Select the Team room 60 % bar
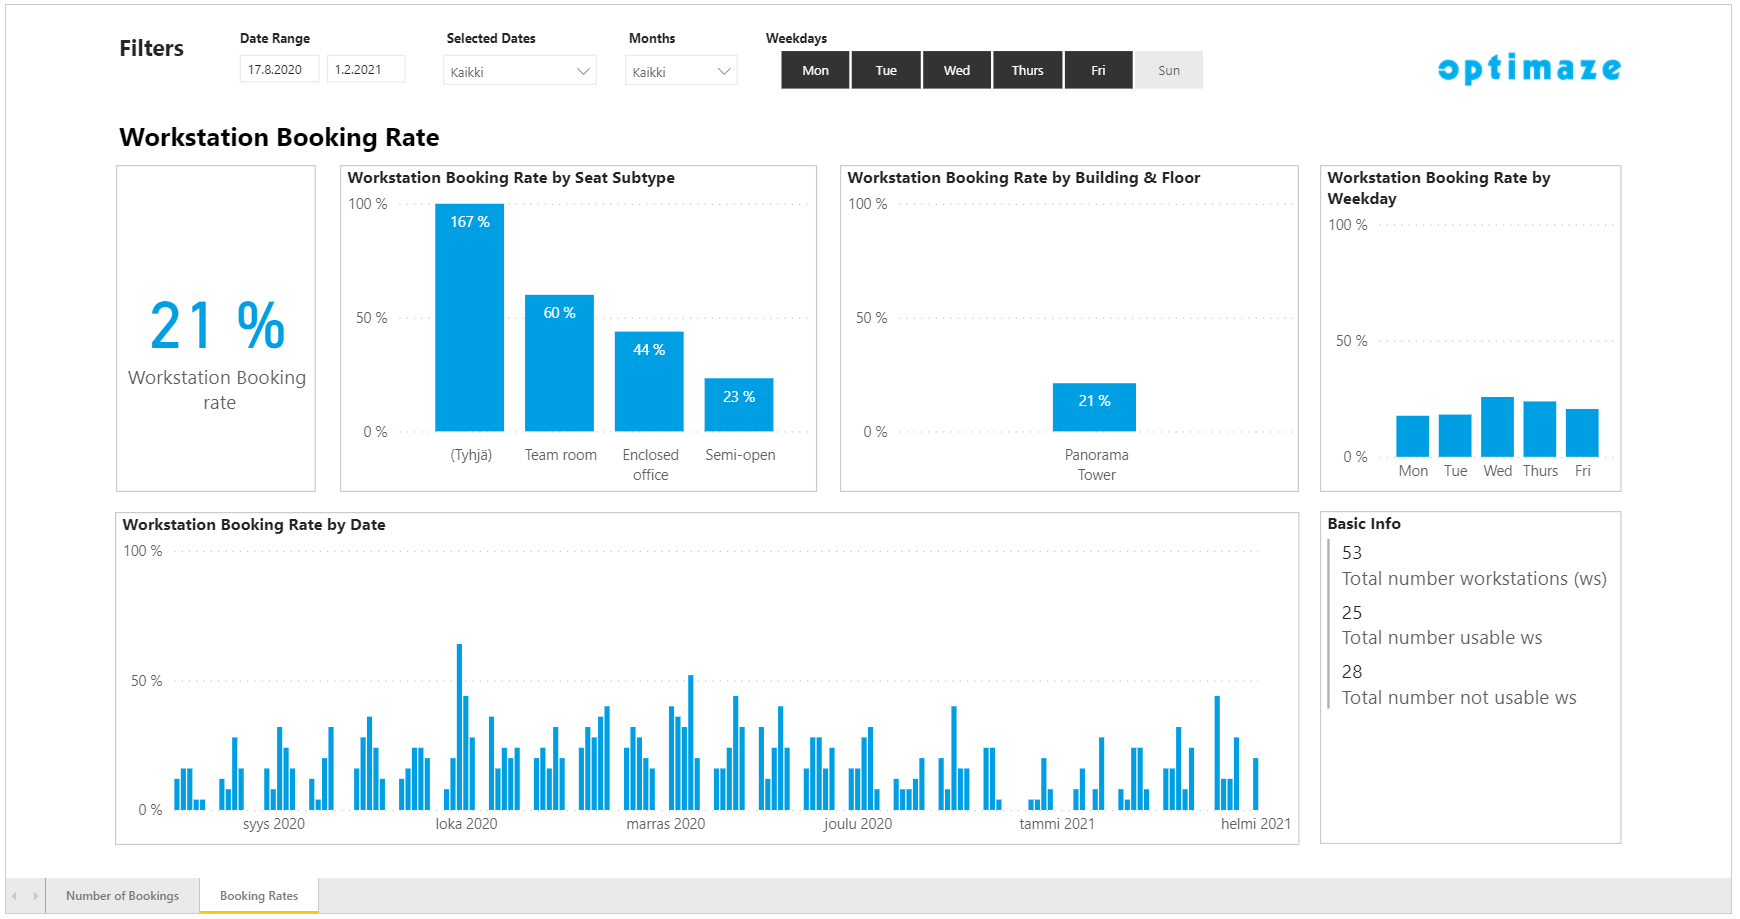This screenshot has height=919, width=1740. (559, 363)
